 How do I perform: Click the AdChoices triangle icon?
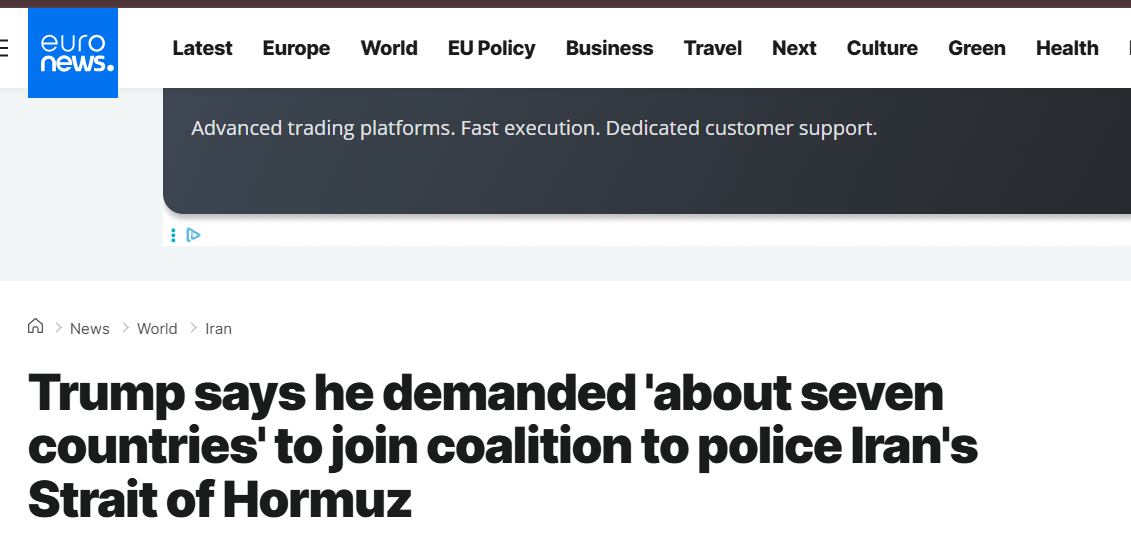point(194,235)
